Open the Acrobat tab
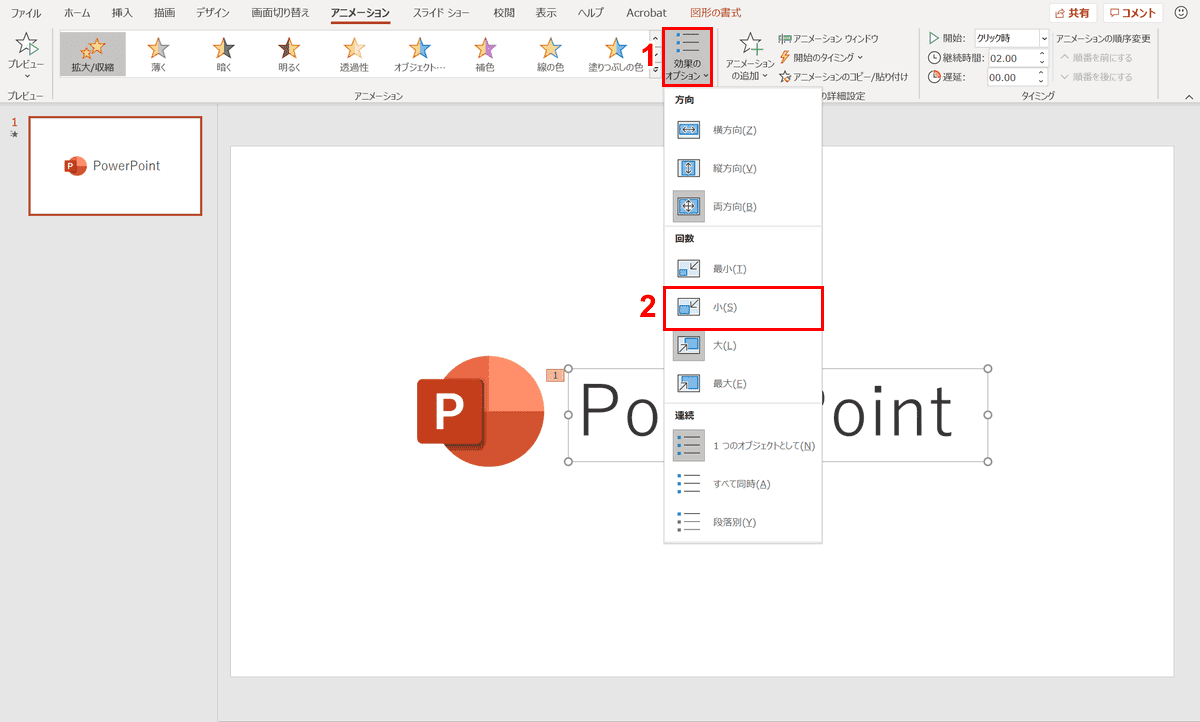The width and height of the screenshot is (1200, 722). click(646, 13)
